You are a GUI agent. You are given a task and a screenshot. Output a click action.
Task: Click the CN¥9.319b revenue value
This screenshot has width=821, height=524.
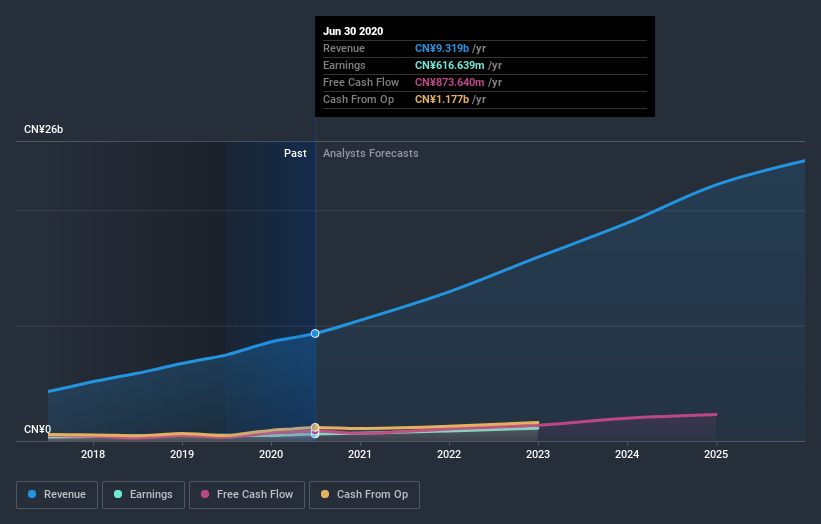(x=442, y=48)
